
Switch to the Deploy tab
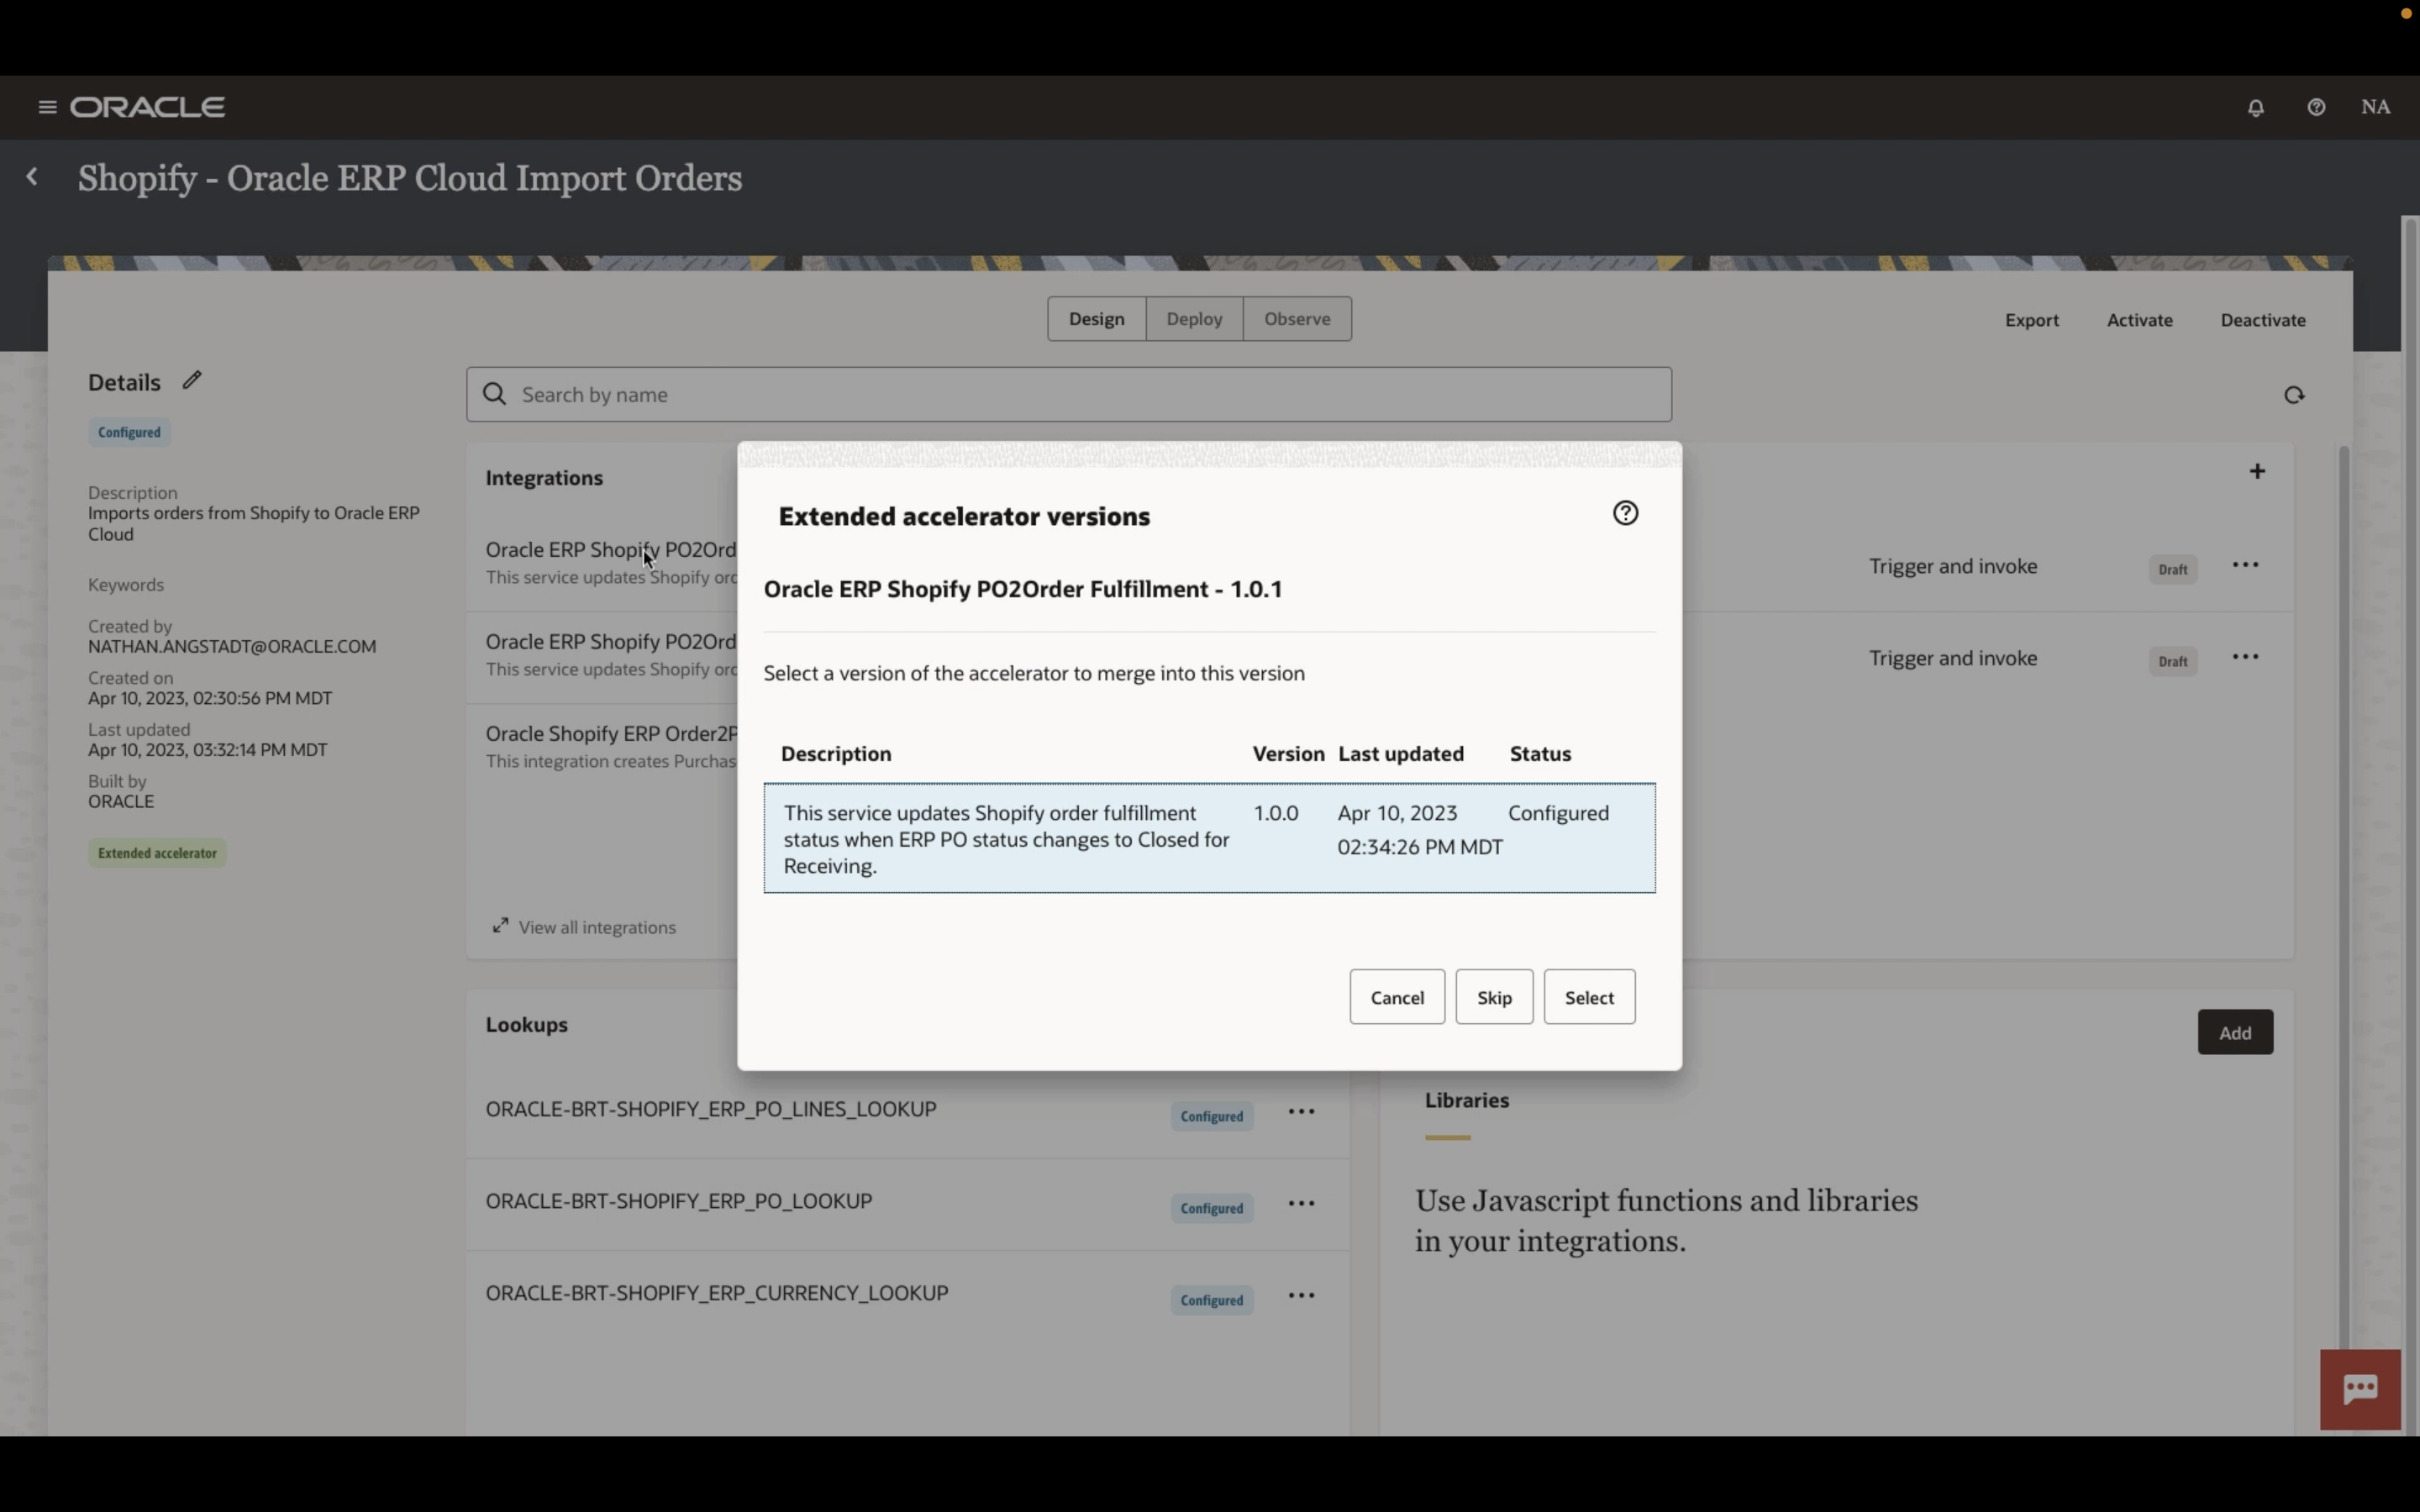[1193, 318]
